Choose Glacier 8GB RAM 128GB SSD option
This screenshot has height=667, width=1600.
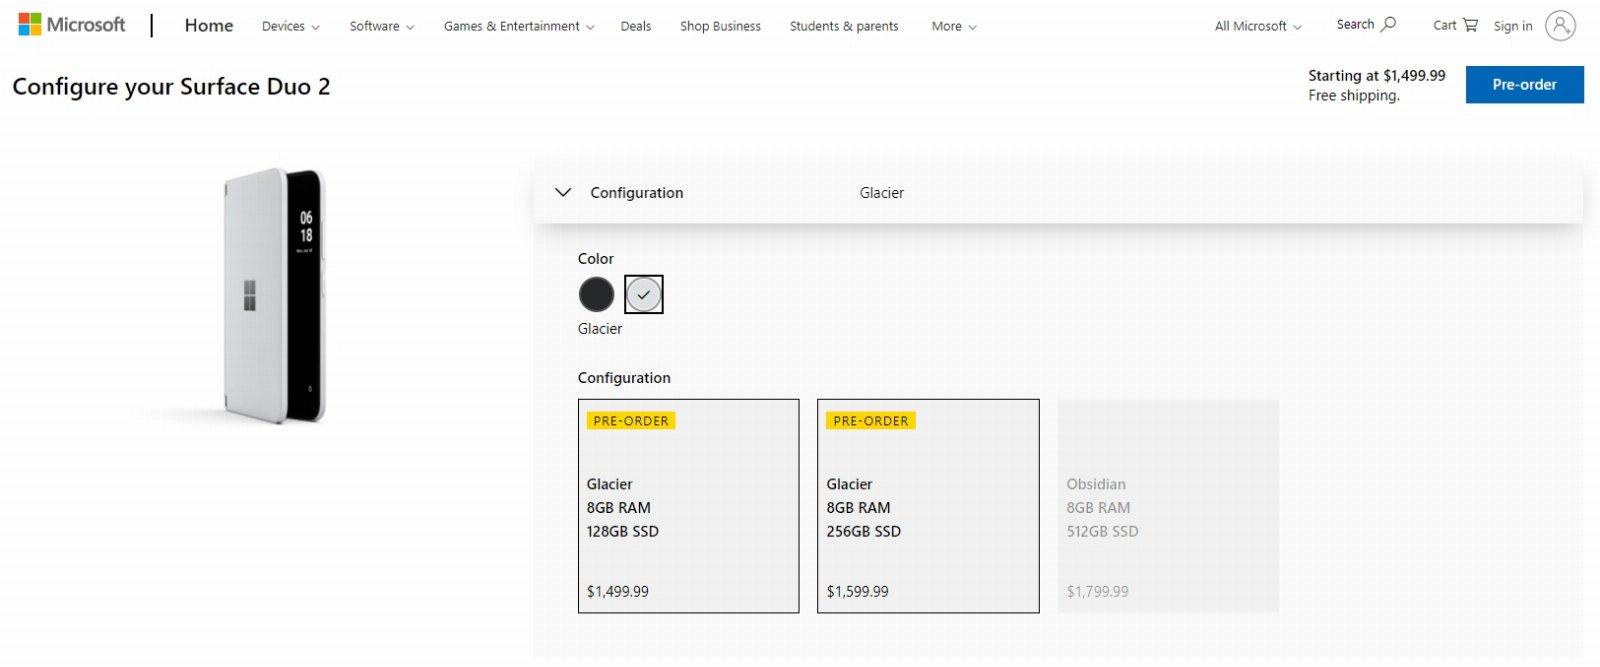[689, 506]
